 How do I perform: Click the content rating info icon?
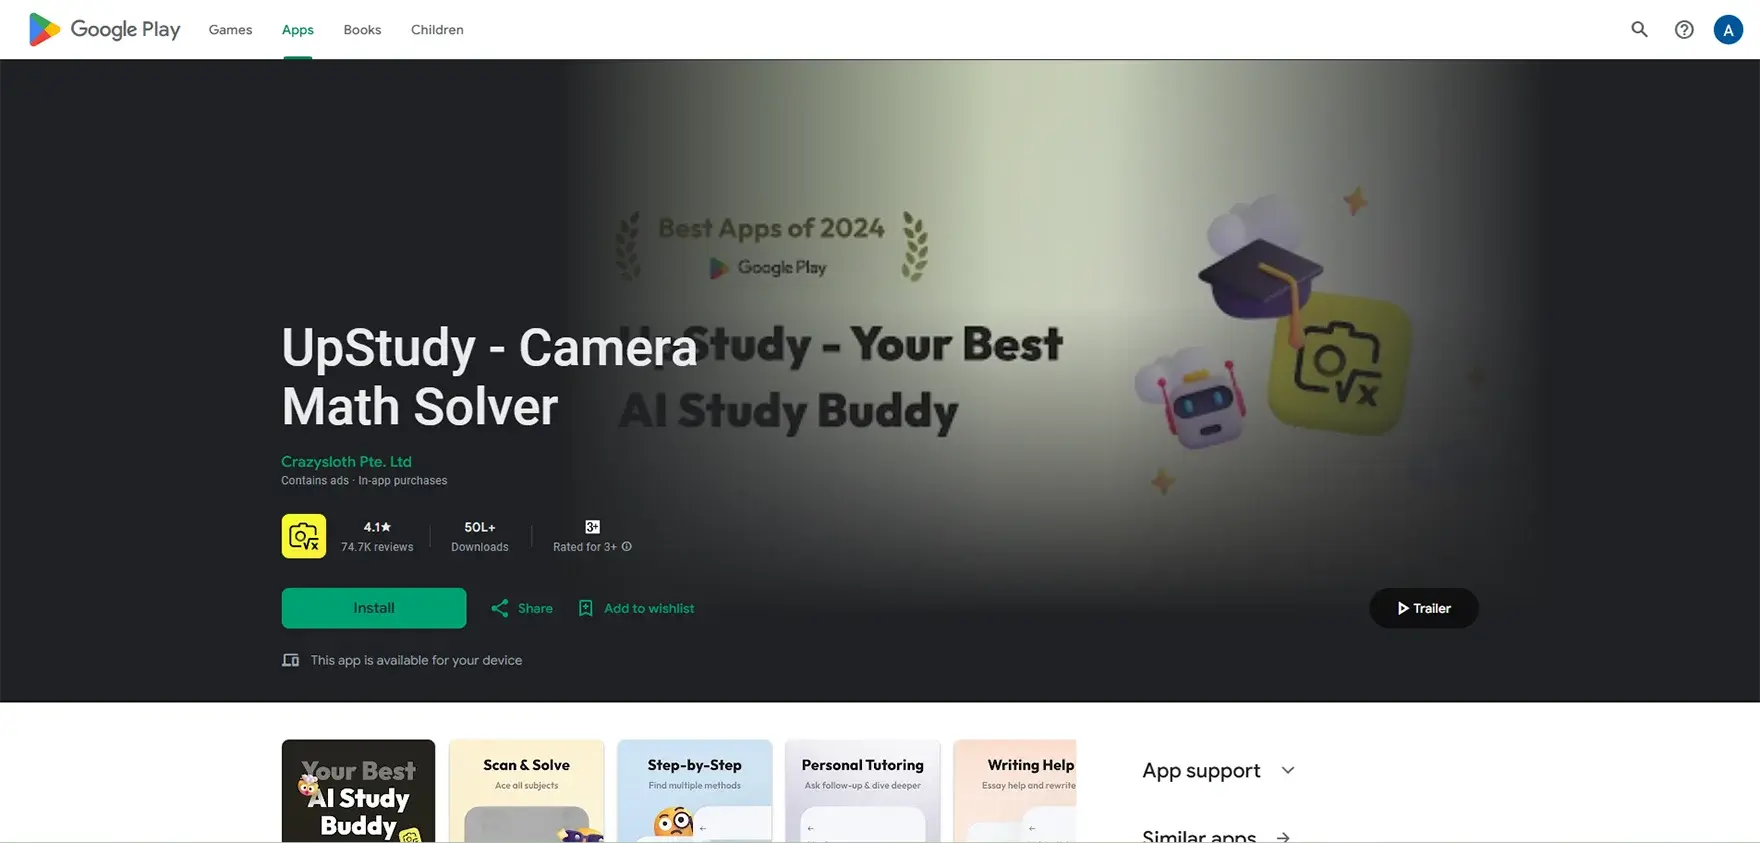[x=627, y=547]
